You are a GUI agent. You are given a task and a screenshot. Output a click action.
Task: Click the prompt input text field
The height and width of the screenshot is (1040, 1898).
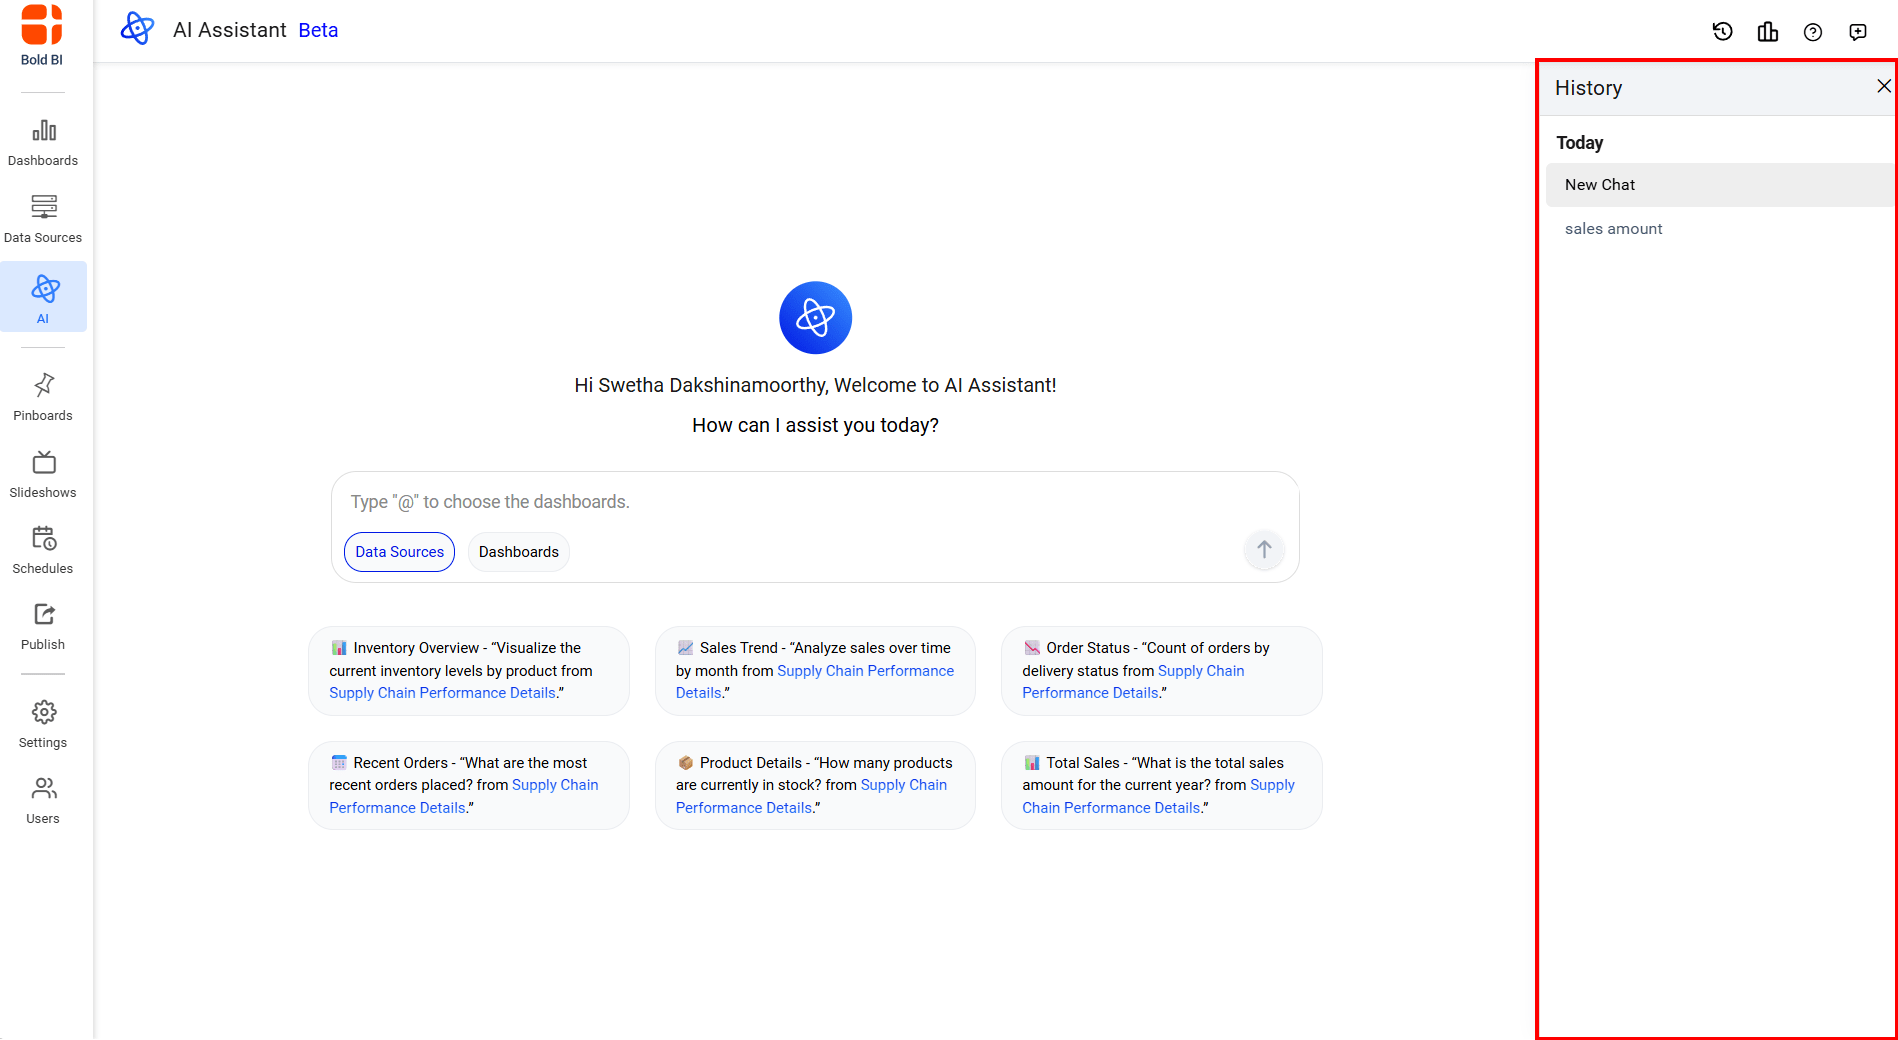click(790, 502)
